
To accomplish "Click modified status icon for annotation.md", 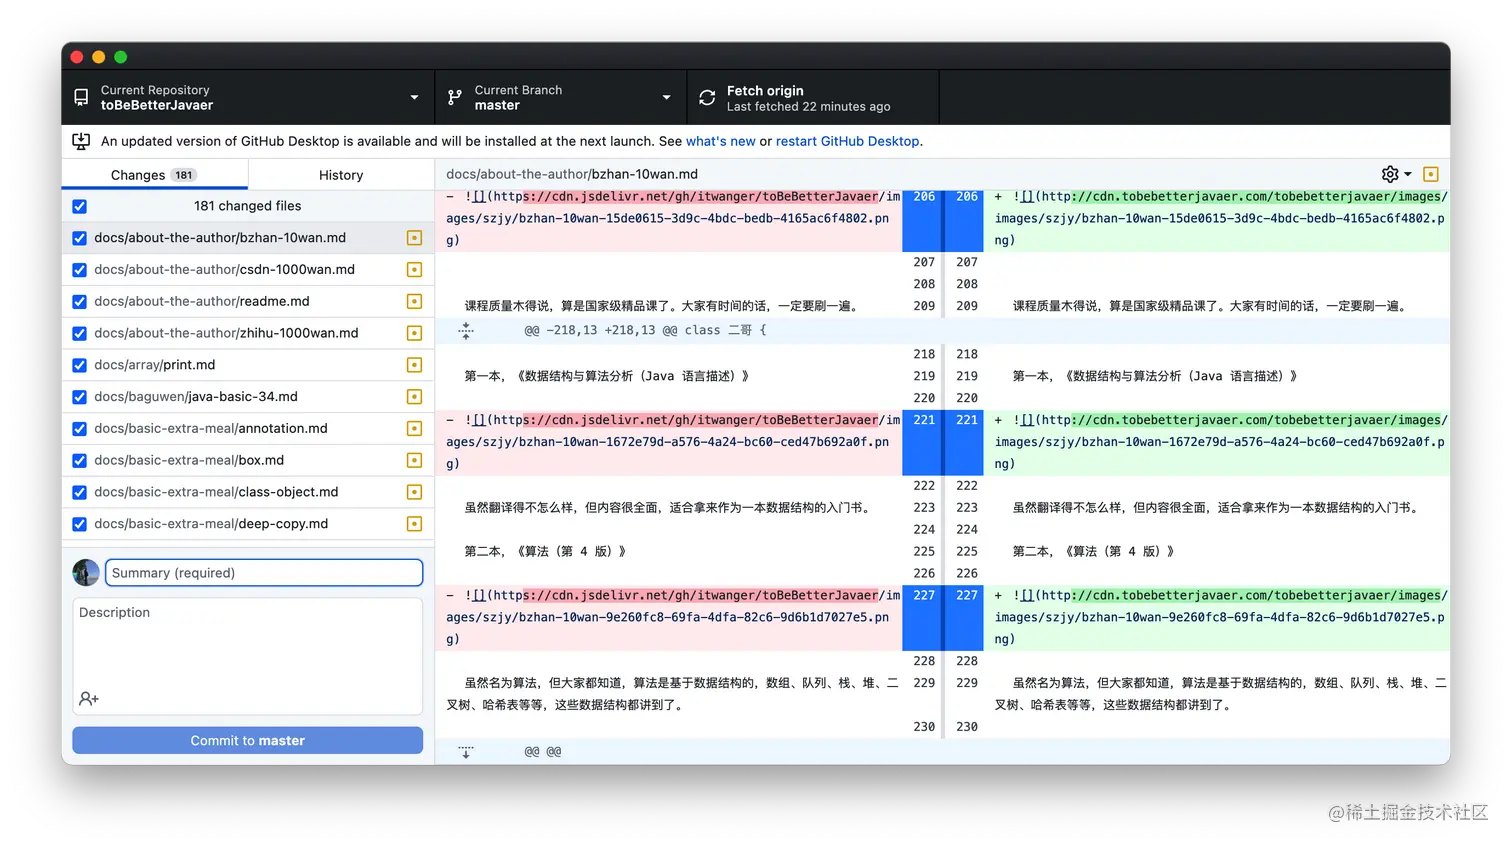I will click(x=414, y=428).
